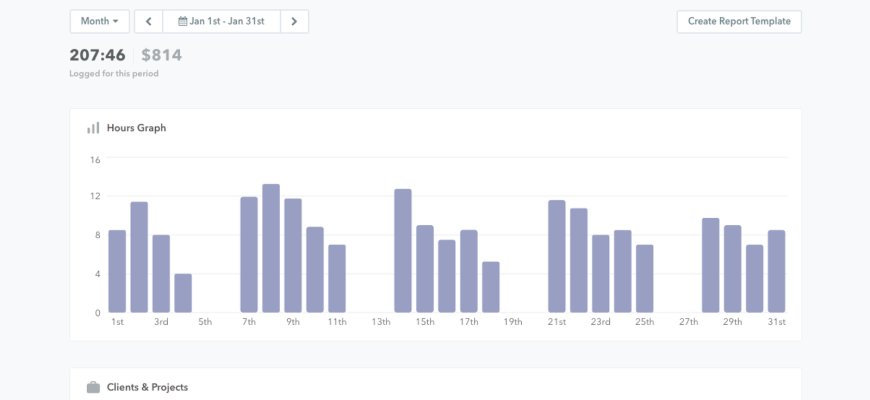Select the total logged time 207:46
870x400 pixels.
click(x=97, y=55)
